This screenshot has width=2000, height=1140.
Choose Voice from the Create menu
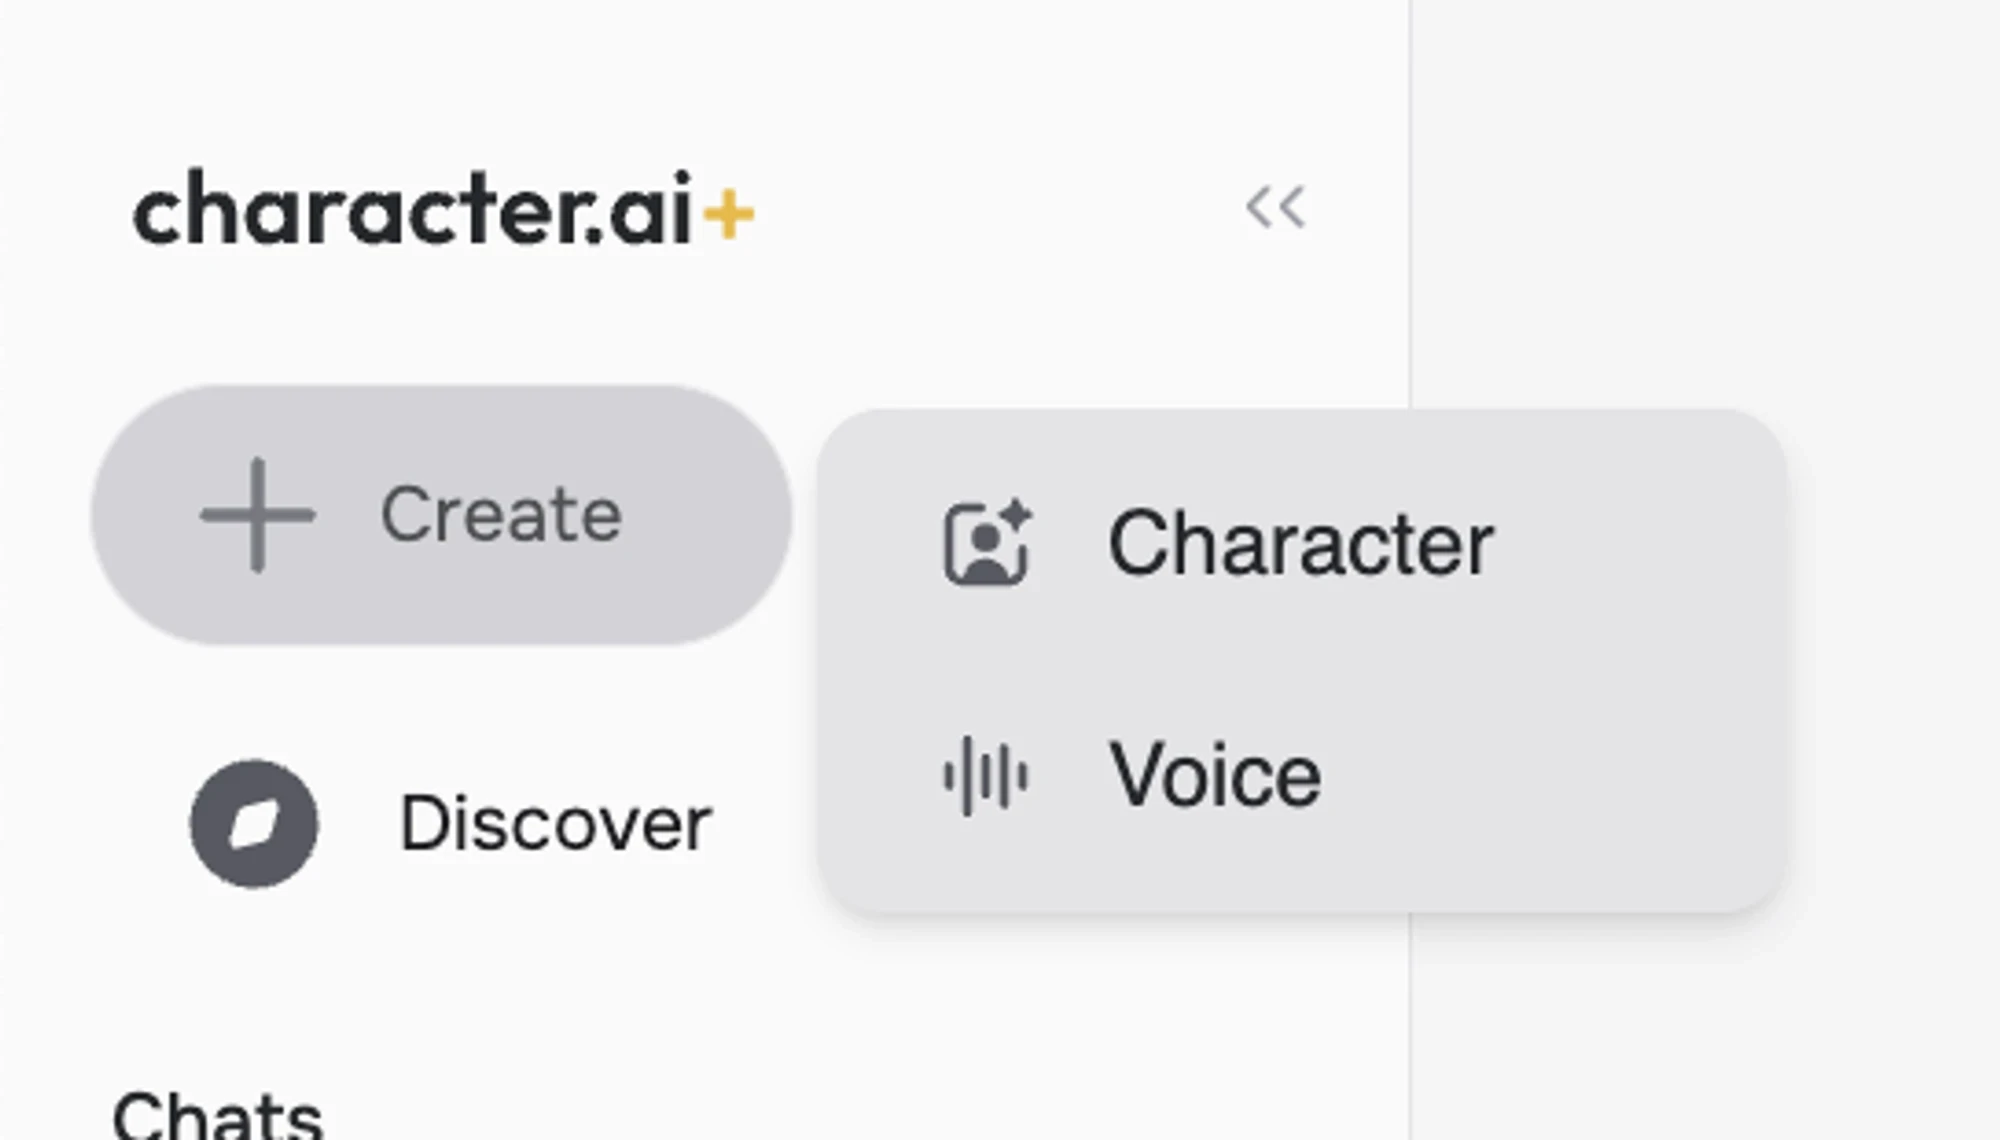(x=1215, y=776)
